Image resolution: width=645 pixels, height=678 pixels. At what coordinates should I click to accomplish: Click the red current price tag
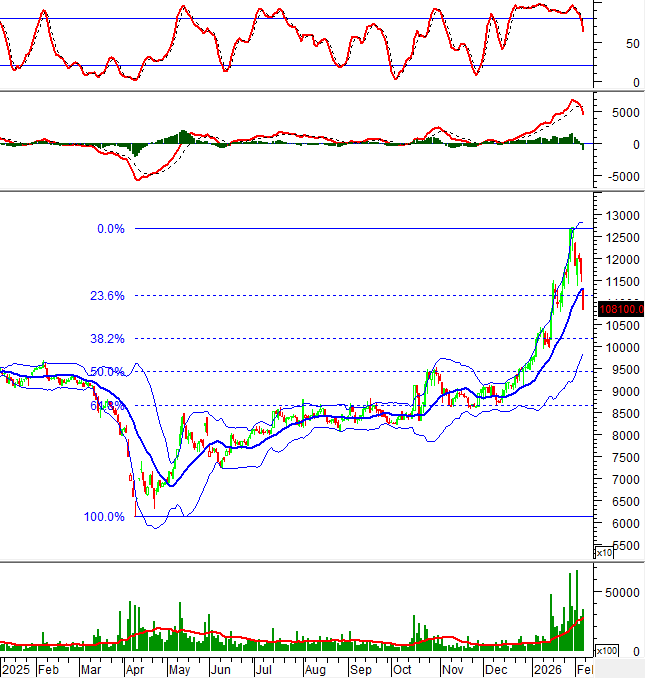pyautogui.click(x=620, y=309)
